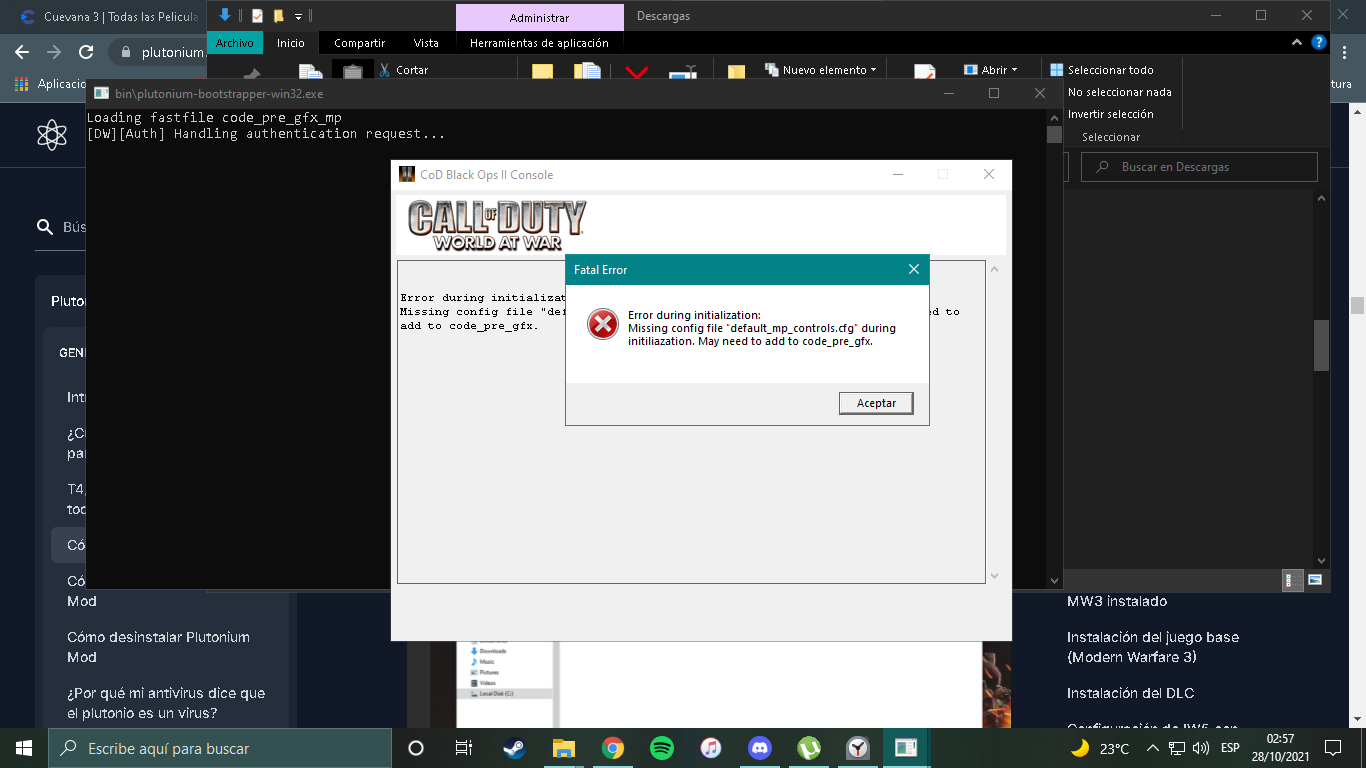The height and width of the screenshot is (768, 1366).
Task: Open Spotify from taskbar
Action: pyautogui.click(x=662, y=748)
